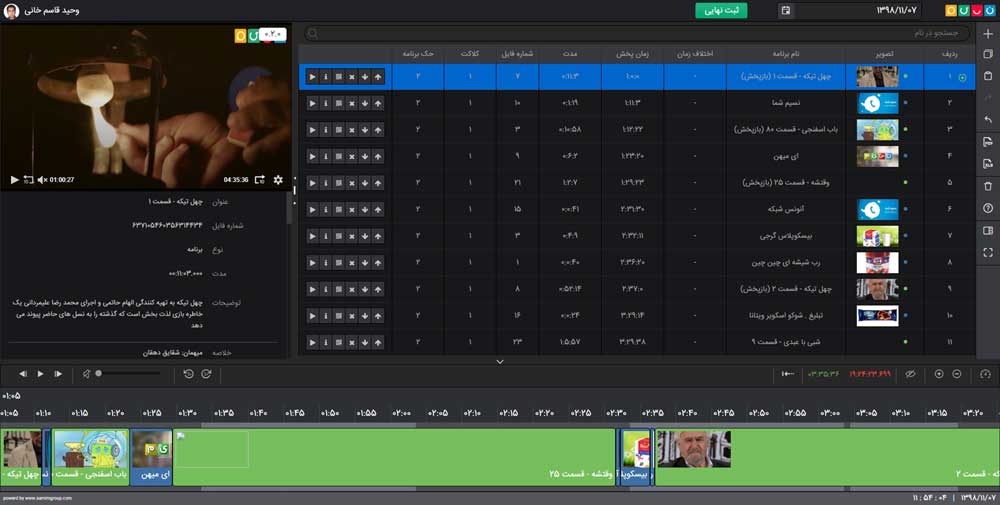Viewport: 1000px width, 505px height.
Task: Click grid icon in باب اسفنجی row
Action: click(x=339, y=129)
